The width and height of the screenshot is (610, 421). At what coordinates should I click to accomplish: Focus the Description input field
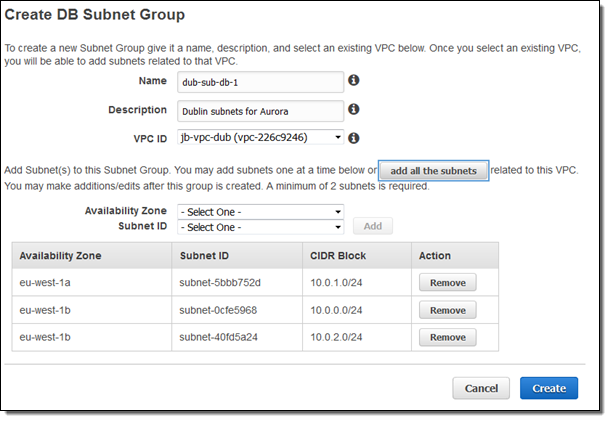click(x=260, y=110)
